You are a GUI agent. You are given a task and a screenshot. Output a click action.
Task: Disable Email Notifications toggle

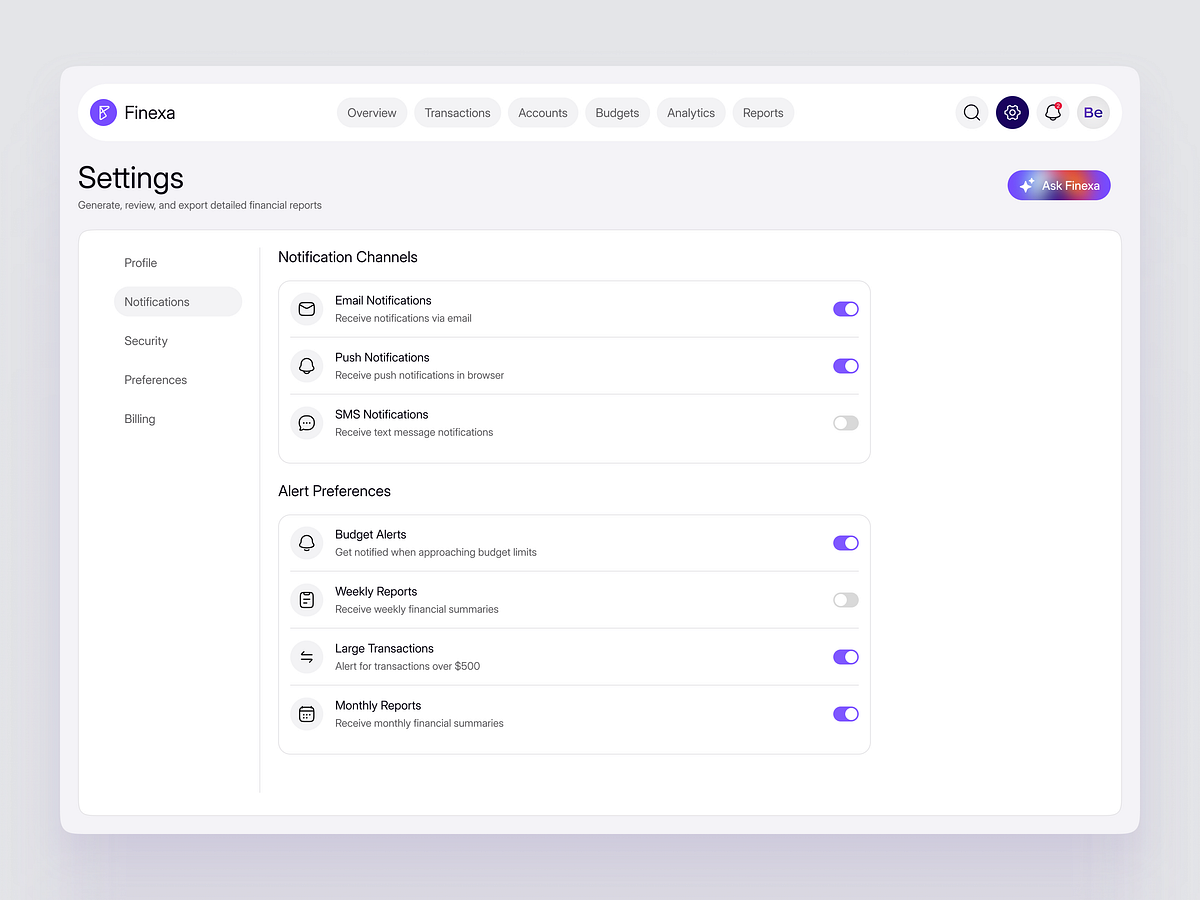(845, 309)
